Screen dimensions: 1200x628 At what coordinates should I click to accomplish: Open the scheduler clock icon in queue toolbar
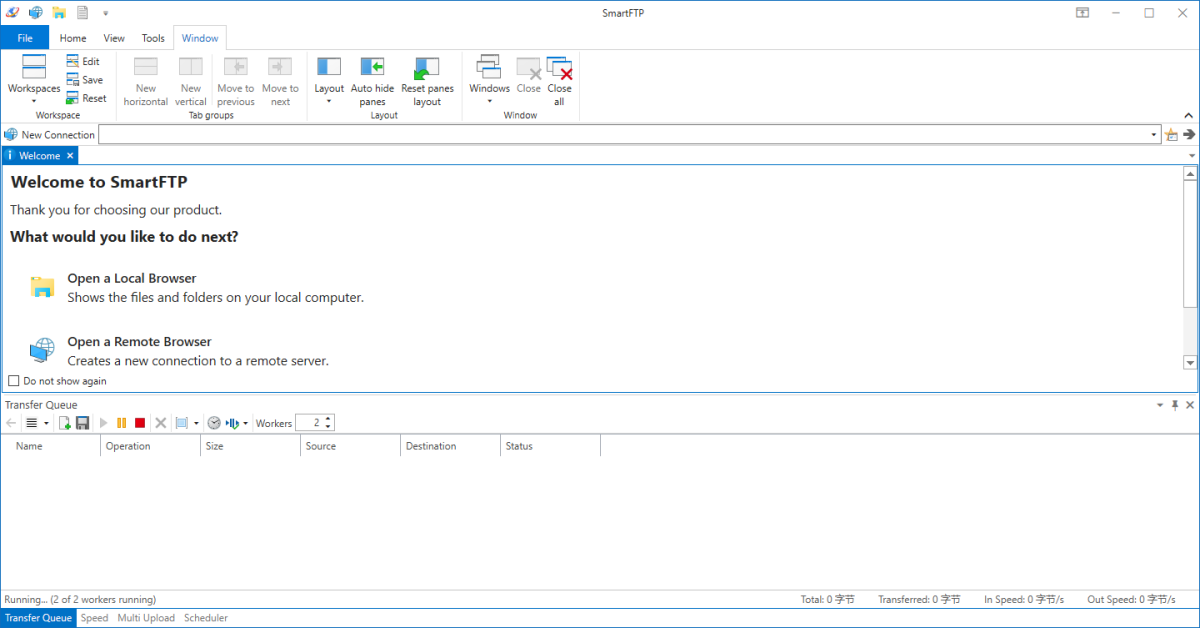click(213, 423)
